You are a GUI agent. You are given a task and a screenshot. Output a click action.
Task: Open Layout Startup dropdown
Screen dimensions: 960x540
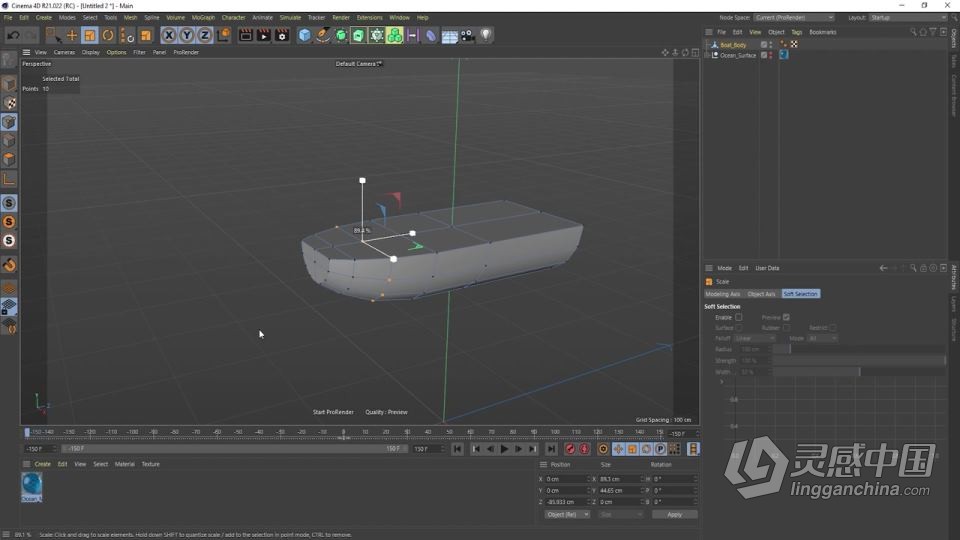click(x=908, y=18)
